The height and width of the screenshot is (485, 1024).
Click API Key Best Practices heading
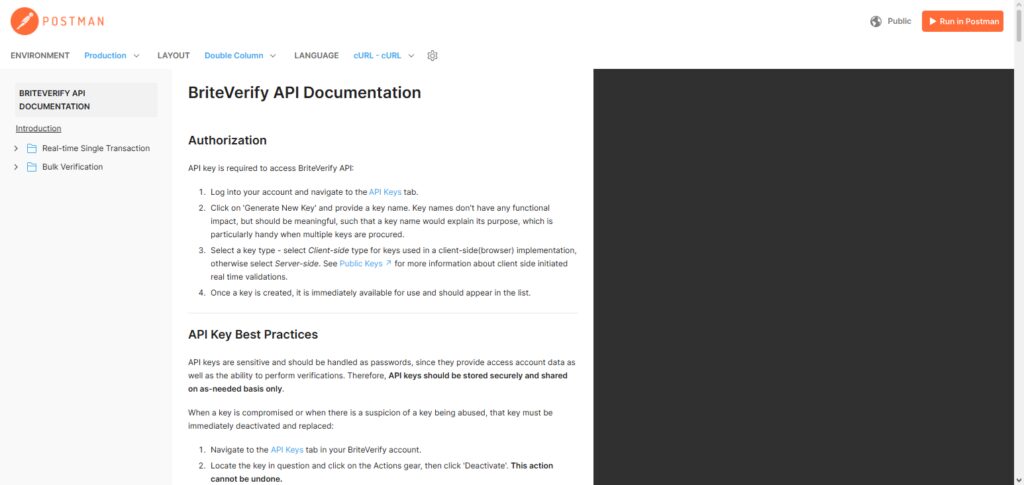[x=253, y=335]
